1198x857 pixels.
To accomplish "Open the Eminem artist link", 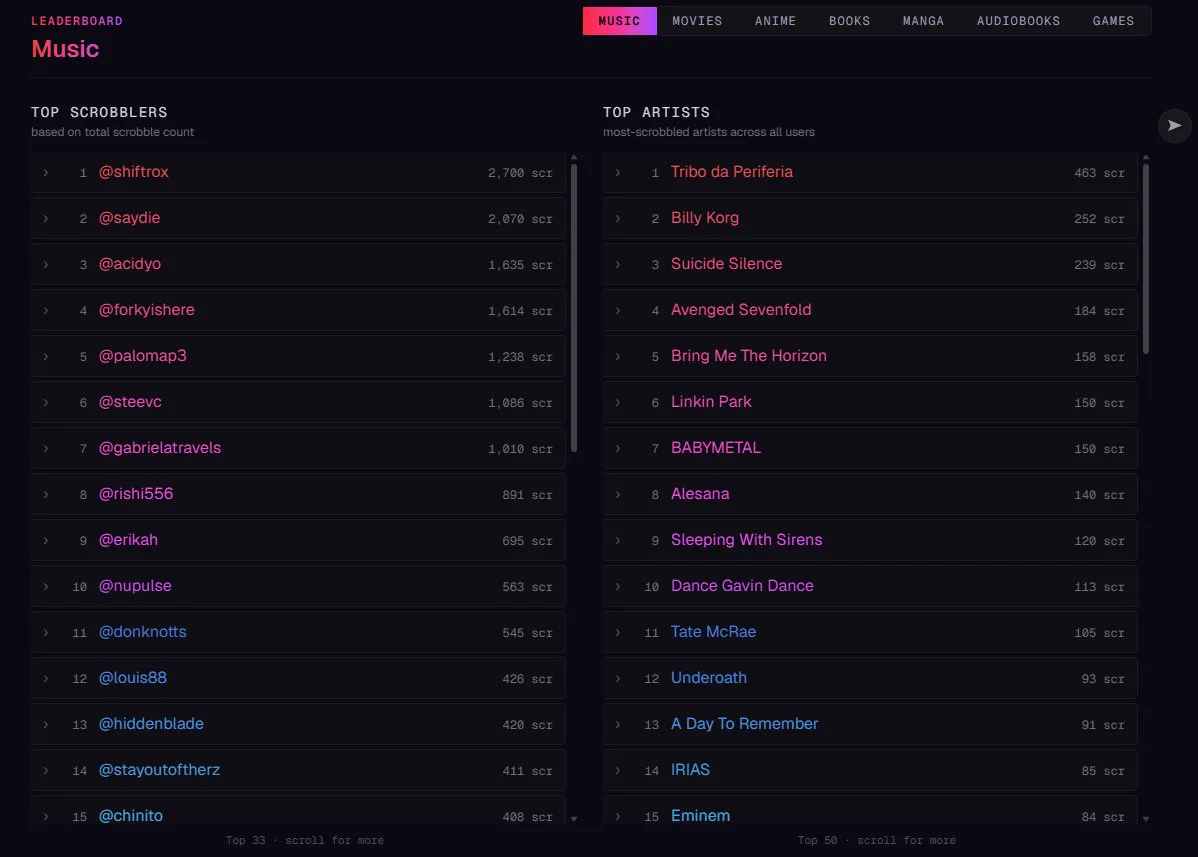I will [701, 815].
